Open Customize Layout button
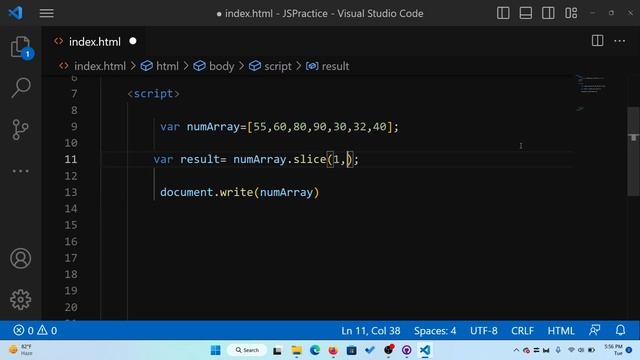Image resolution: width=640 pixels, height=360 pixels. pyautogui.click(x=571, y=13)
